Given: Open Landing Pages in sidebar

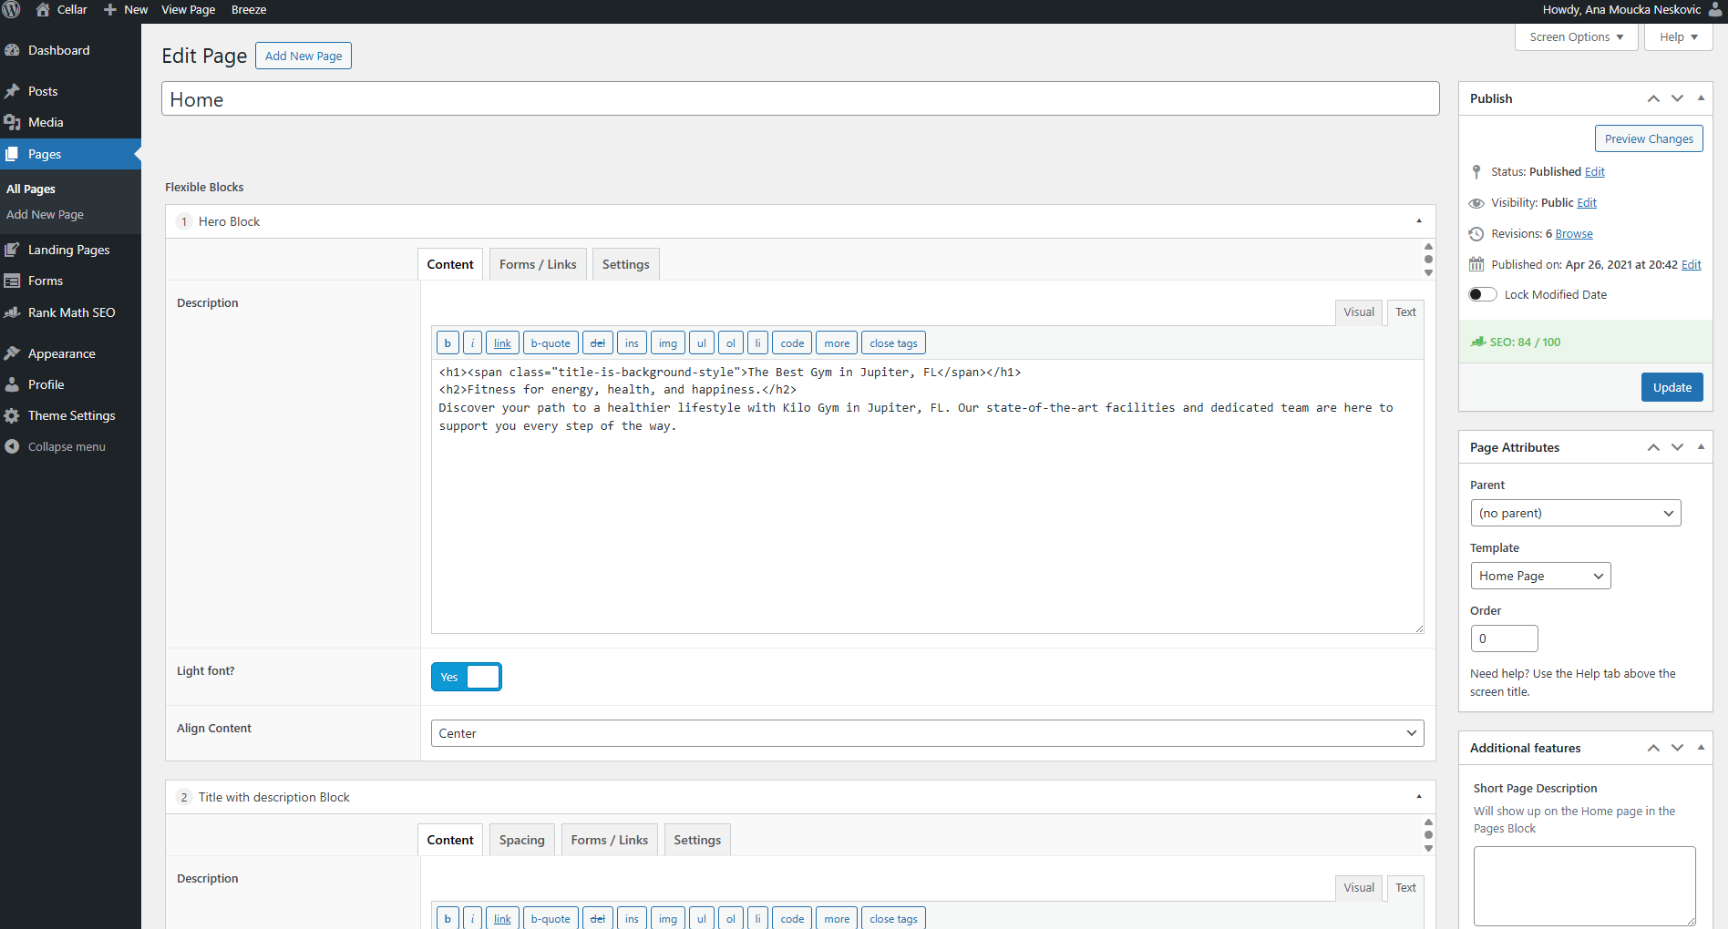Looking at the screenshot, I should click(x=70, y=250).
